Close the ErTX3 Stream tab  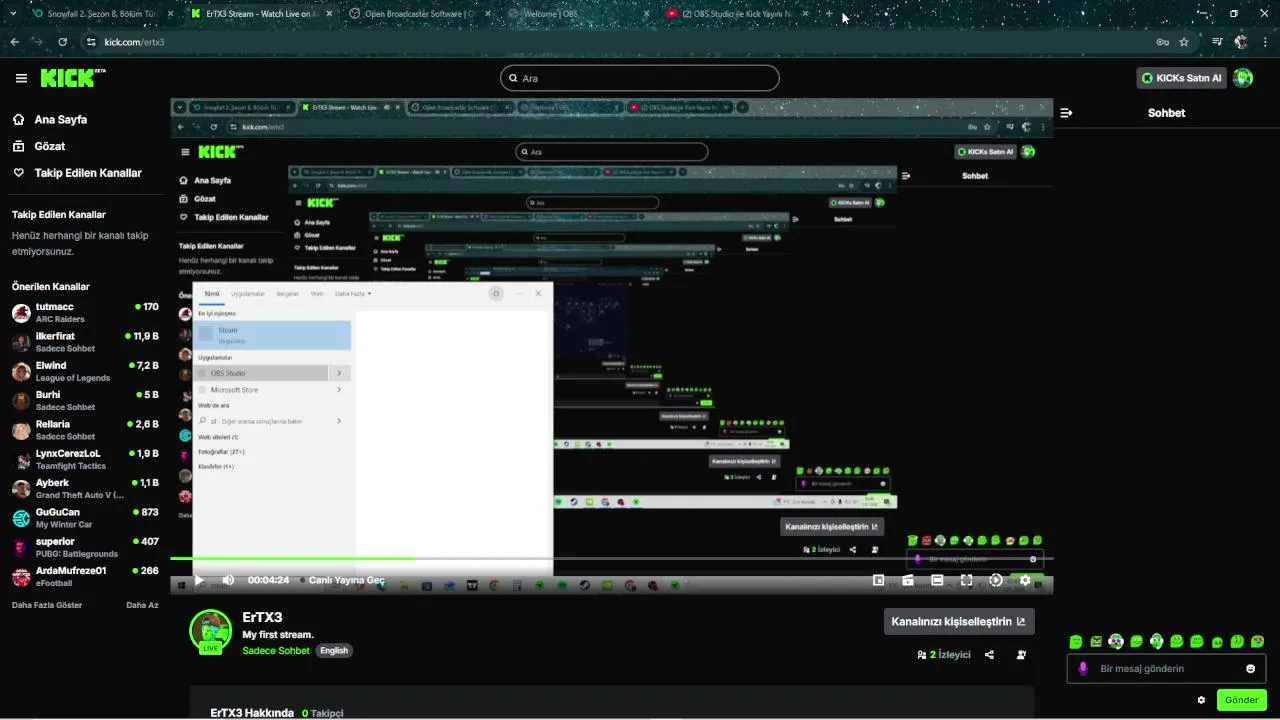[330, 14]
